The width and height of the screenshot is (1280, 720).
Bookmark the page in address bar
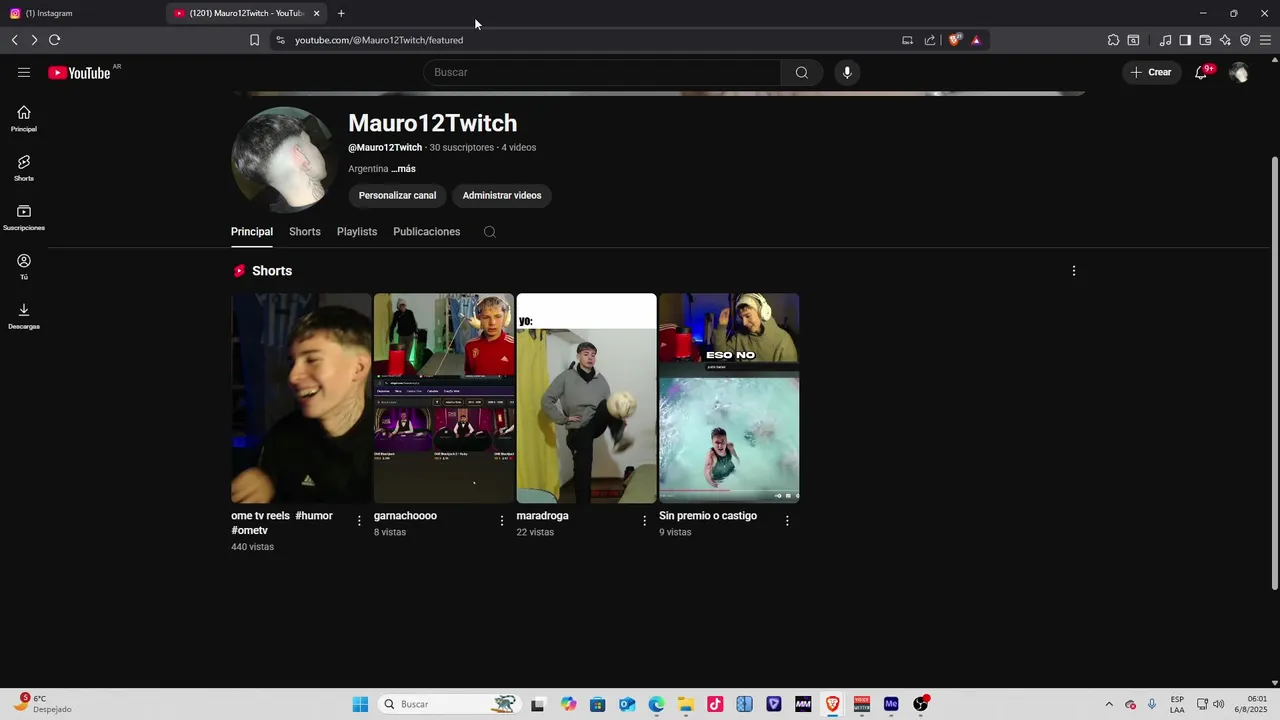(254, 40)
